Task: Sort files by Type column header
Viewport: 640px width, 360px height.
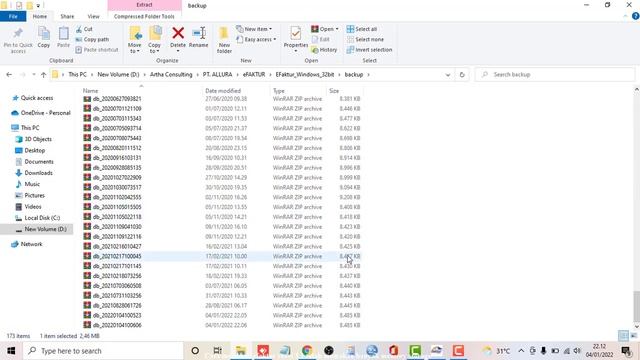Action: pos(279,91)
